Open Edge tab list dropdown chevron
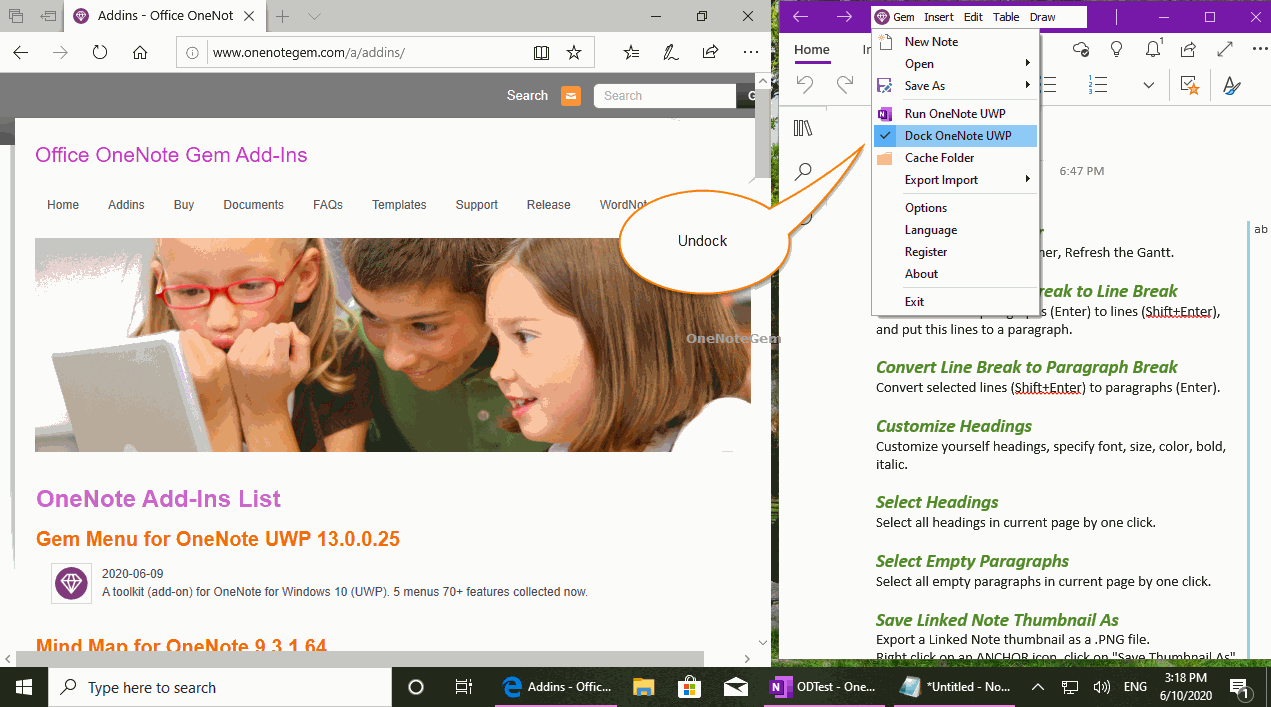Screen dimensions: 1271x707 (314, 16)
